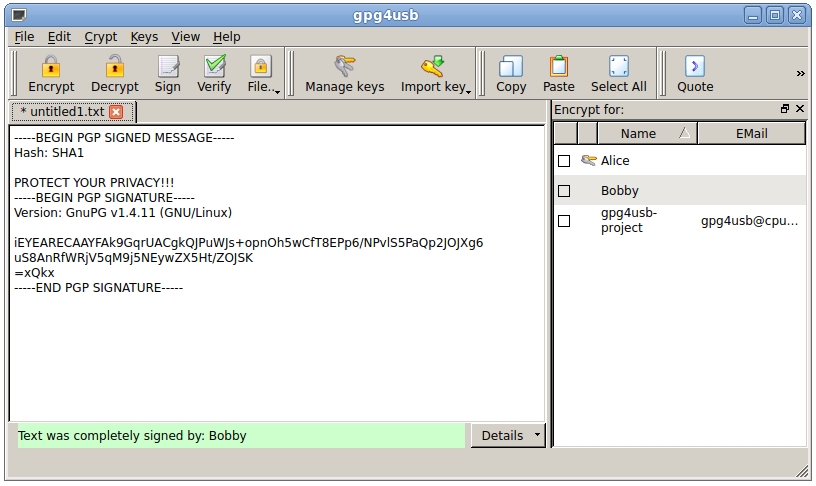The width and height of the screenshot is (816, 486).
Task: Open the Details dropdown button
Action: (508, 436)
